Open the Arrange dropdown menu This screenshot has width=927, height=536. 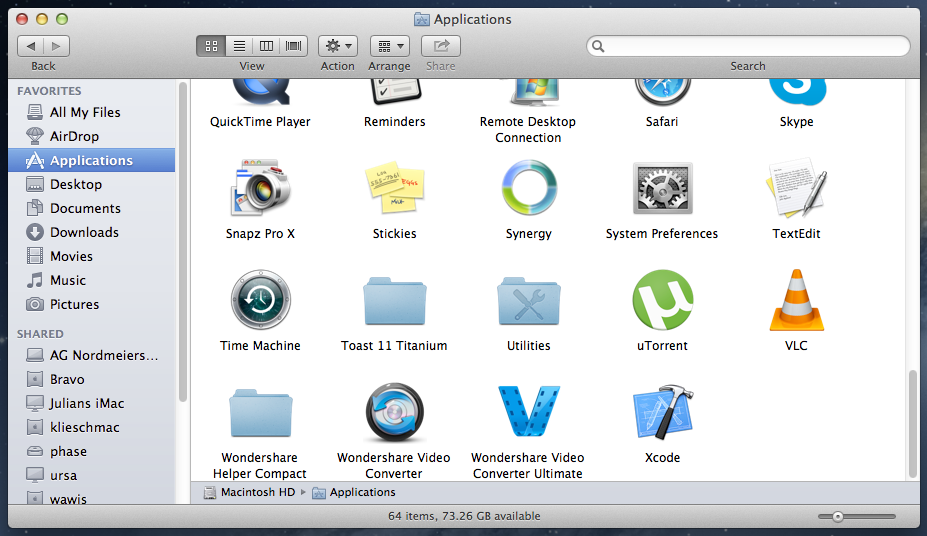[389, 46]
